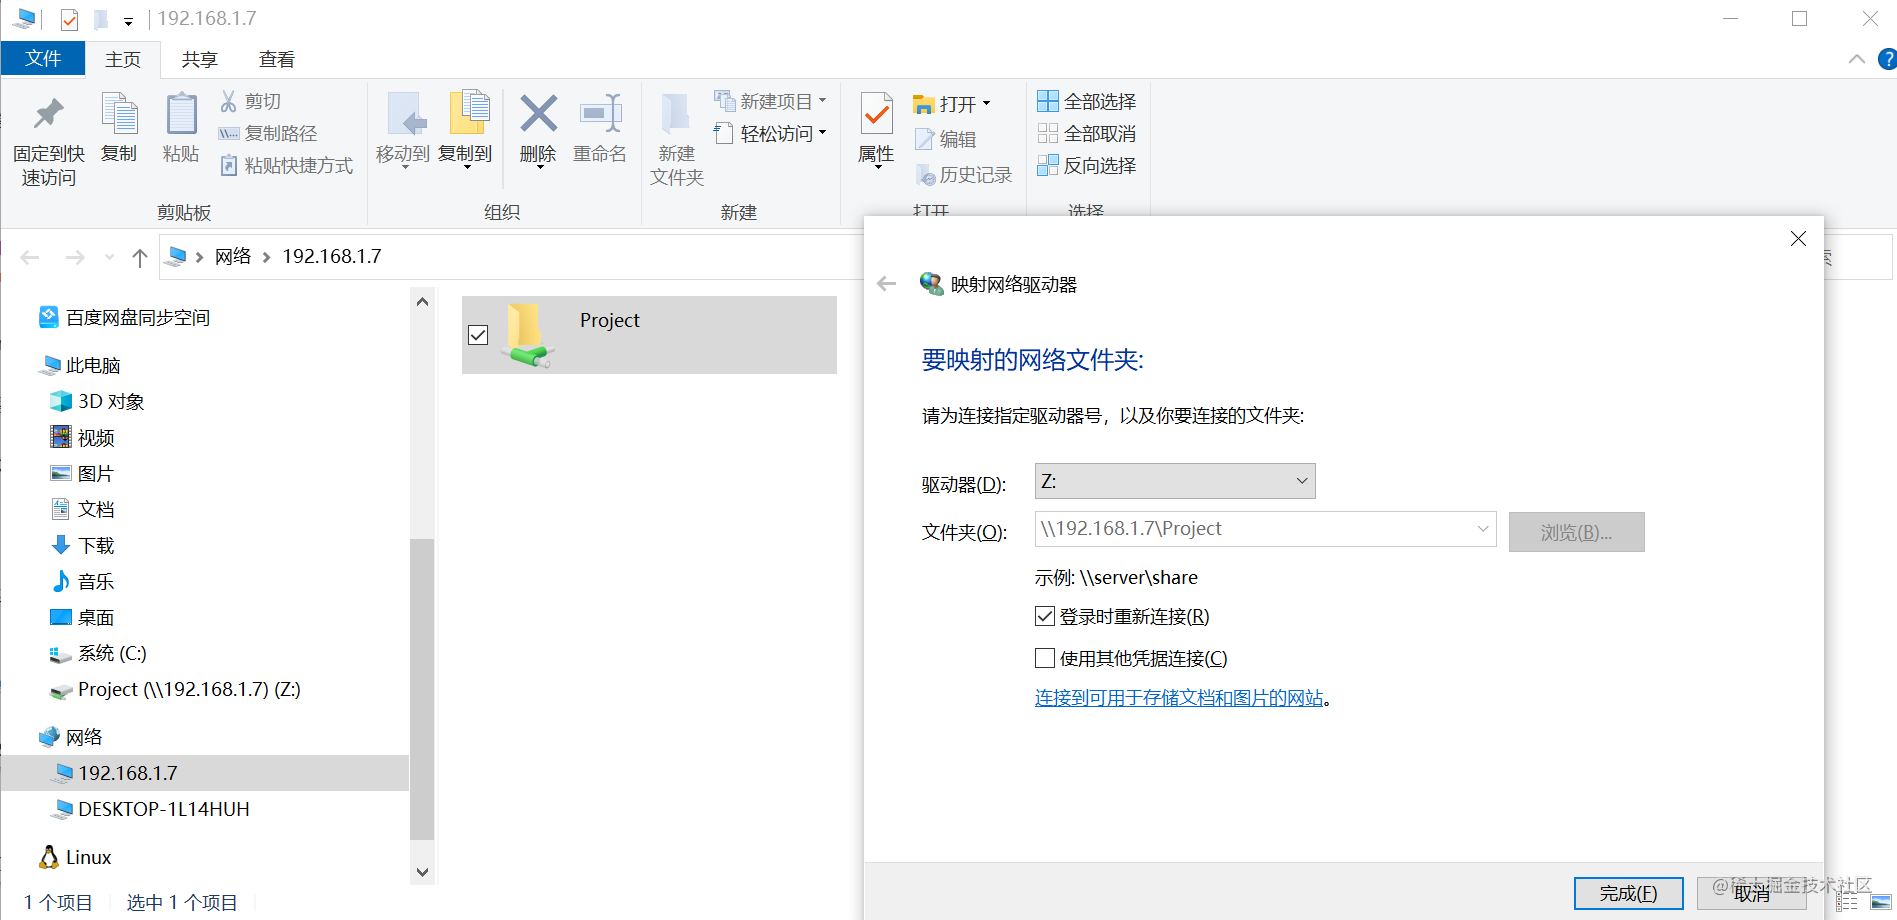The image size is (1897, 920).
Task: Click the 完成 button to finish mapping
Action: pyautogui.click(x=1628, y=893)
